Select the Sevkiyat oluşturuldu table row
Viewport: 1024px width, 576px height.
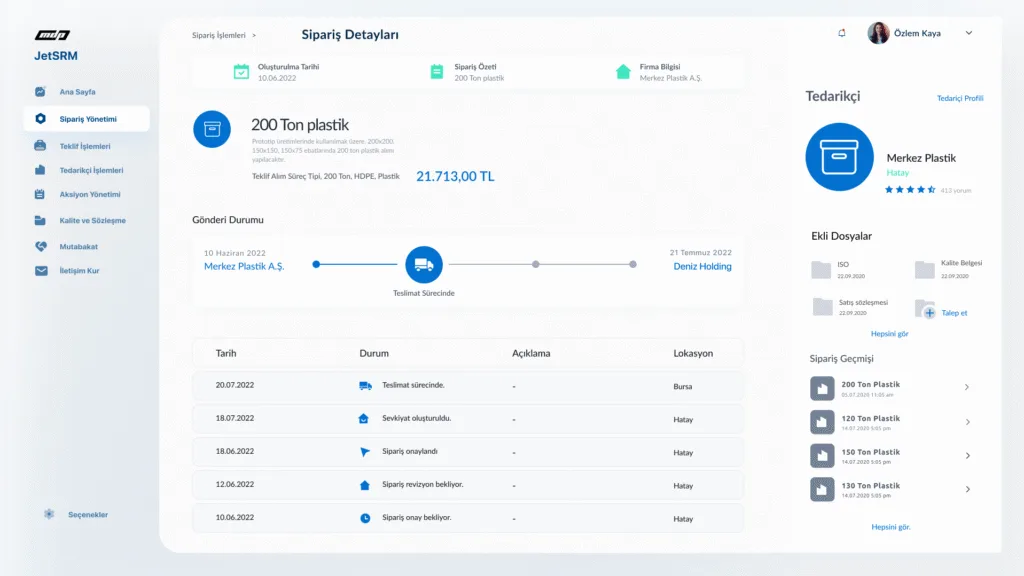tap(467, 419)
